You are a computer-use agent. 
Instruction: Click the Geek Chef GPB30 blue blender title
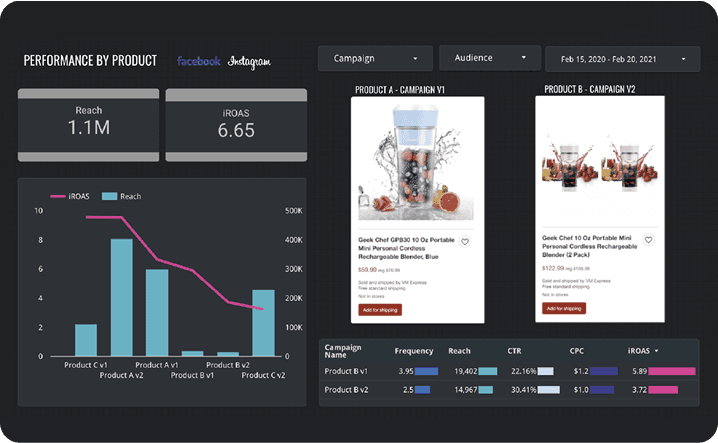coord(406,248)
